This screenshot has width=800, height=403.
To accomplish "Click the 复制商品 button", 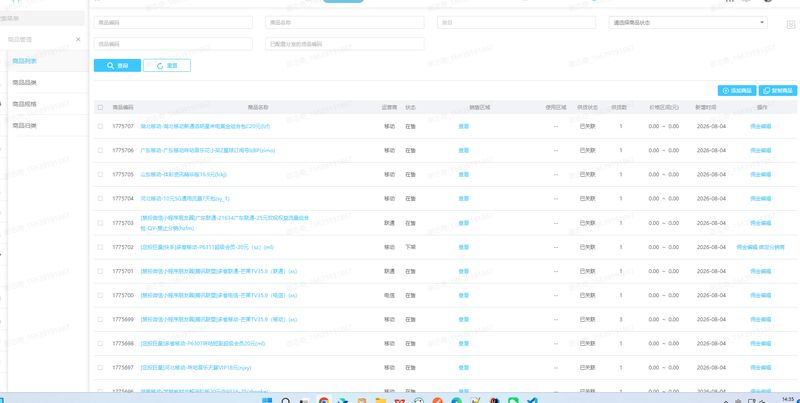I will click(778, 90).
